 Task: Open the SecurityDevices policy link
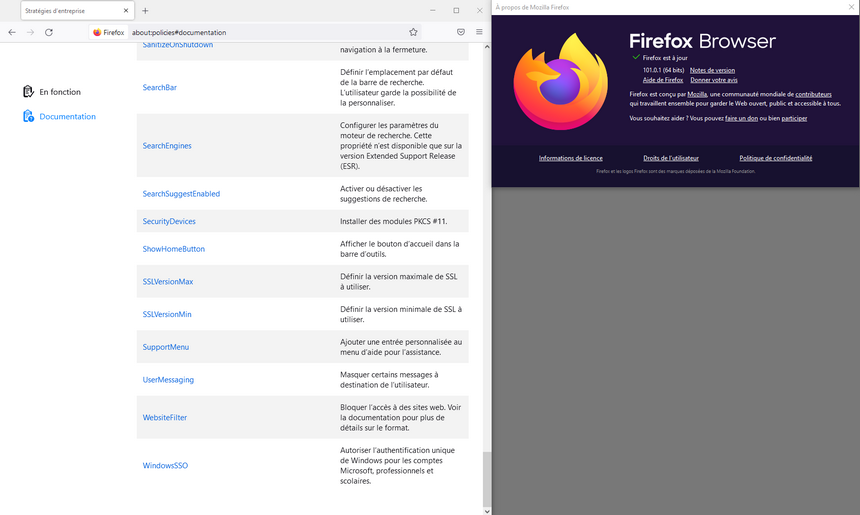[169, 221]
